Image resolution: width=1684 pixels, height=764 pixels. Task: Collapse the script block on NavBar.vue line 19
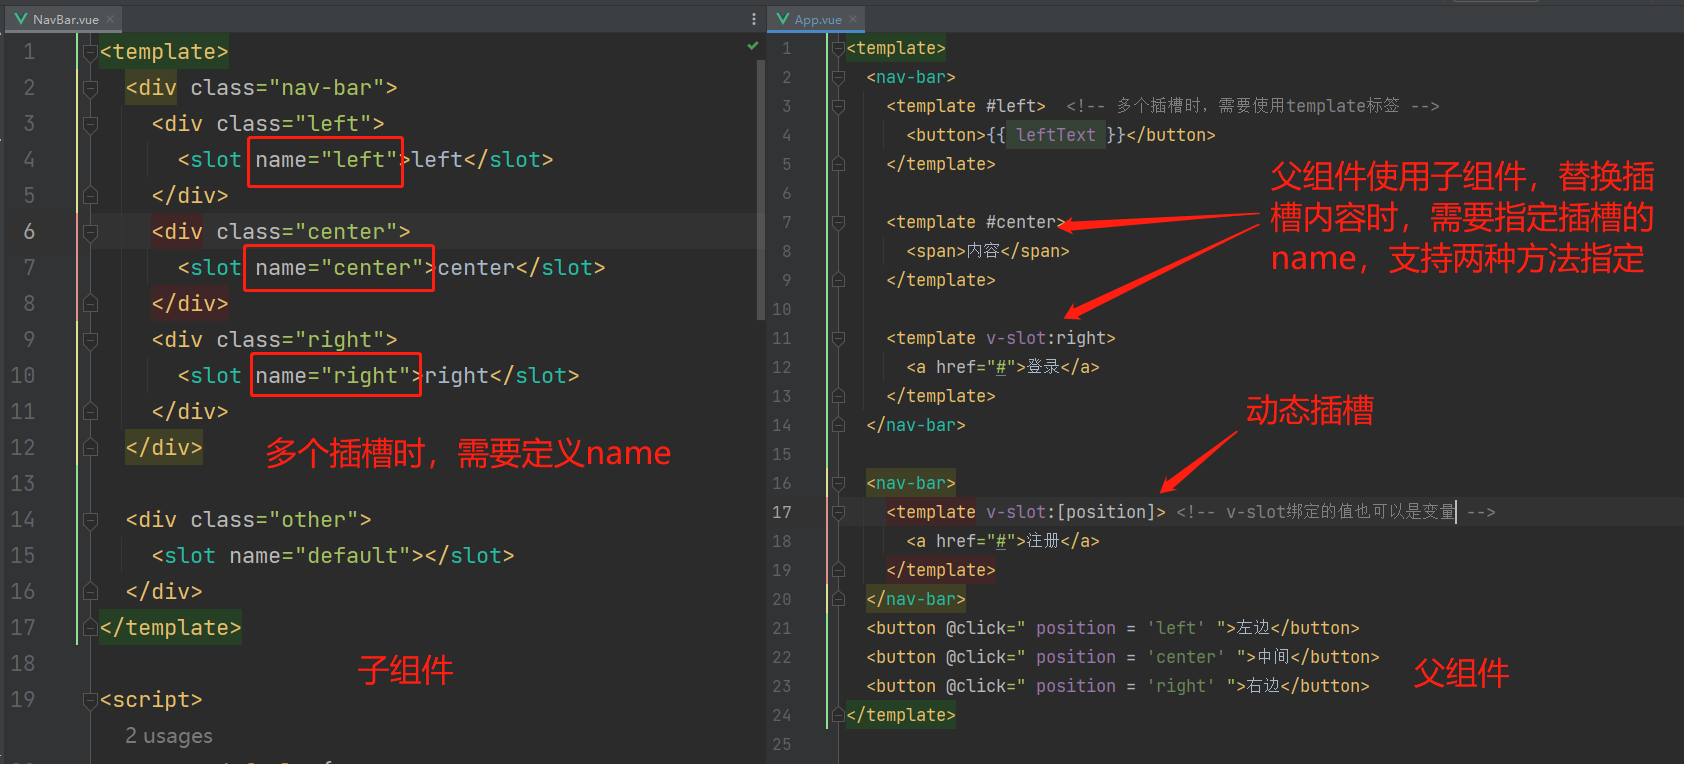tap(90, 700)
